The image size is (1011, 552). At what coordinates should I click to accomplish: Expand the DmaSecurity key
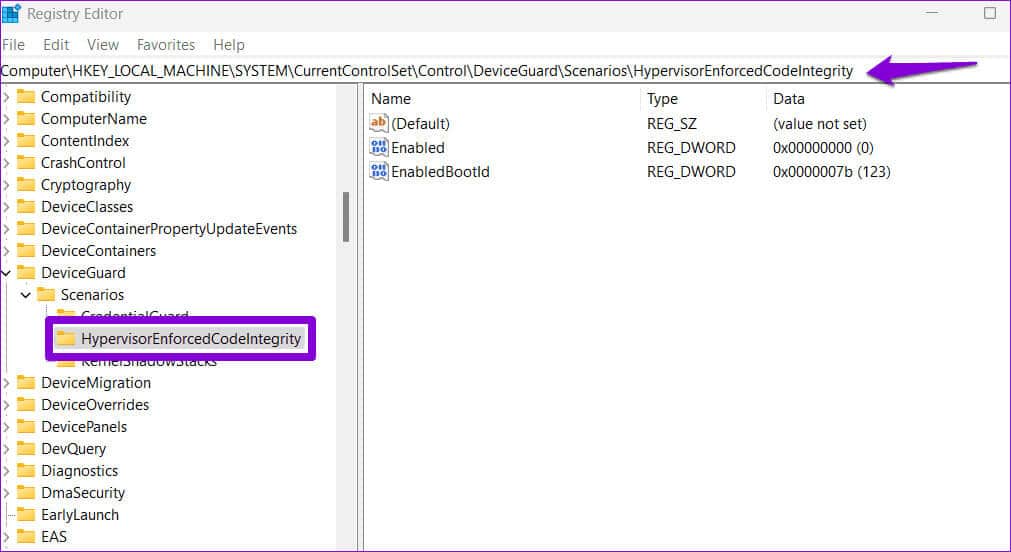pos(6,493)
